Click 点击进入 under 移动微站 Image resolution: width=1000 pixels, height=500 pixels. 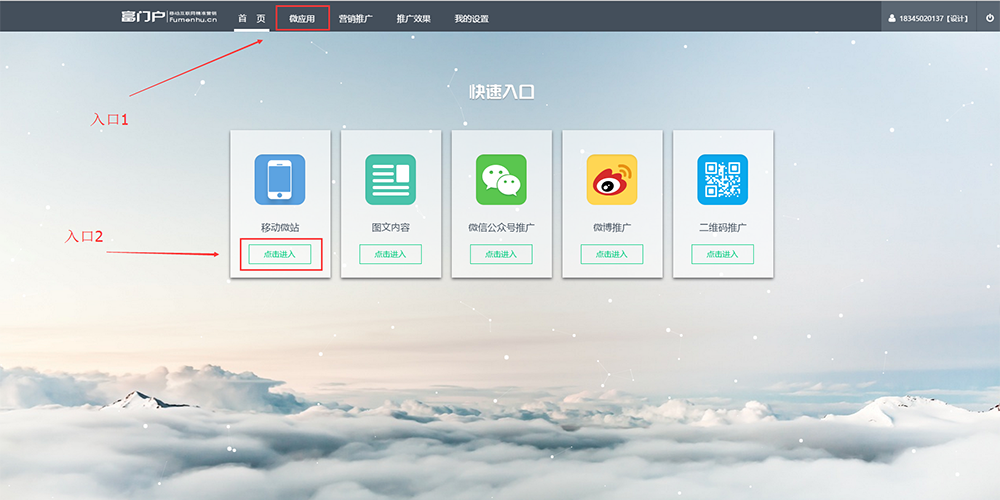click(x=280, y=254)
